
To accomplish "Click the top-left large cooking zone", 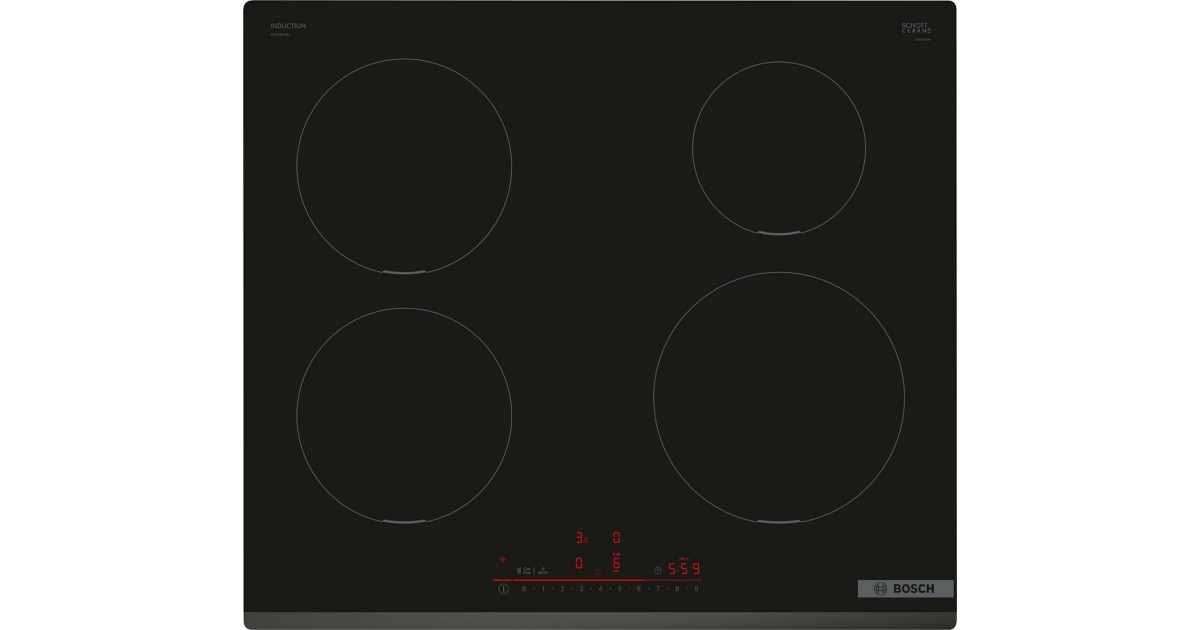I will pyautogui.click(x=404, y=165).
